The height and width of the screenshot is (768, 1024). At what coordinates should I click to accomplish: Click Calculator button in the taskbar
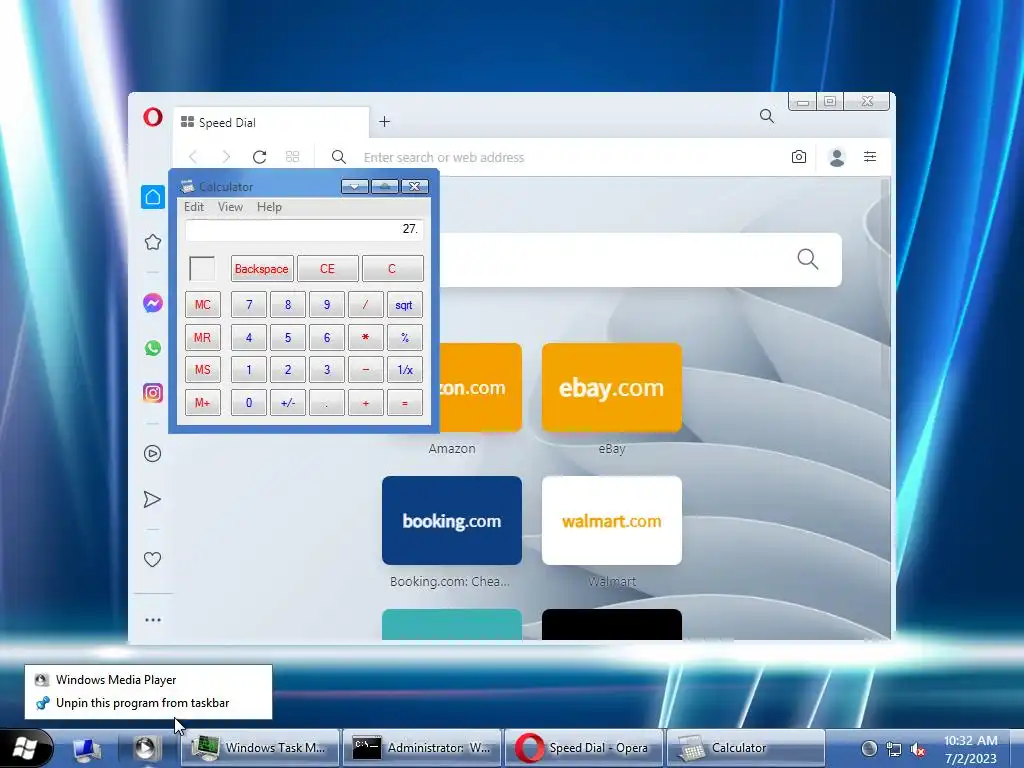[x=746, y=748]
